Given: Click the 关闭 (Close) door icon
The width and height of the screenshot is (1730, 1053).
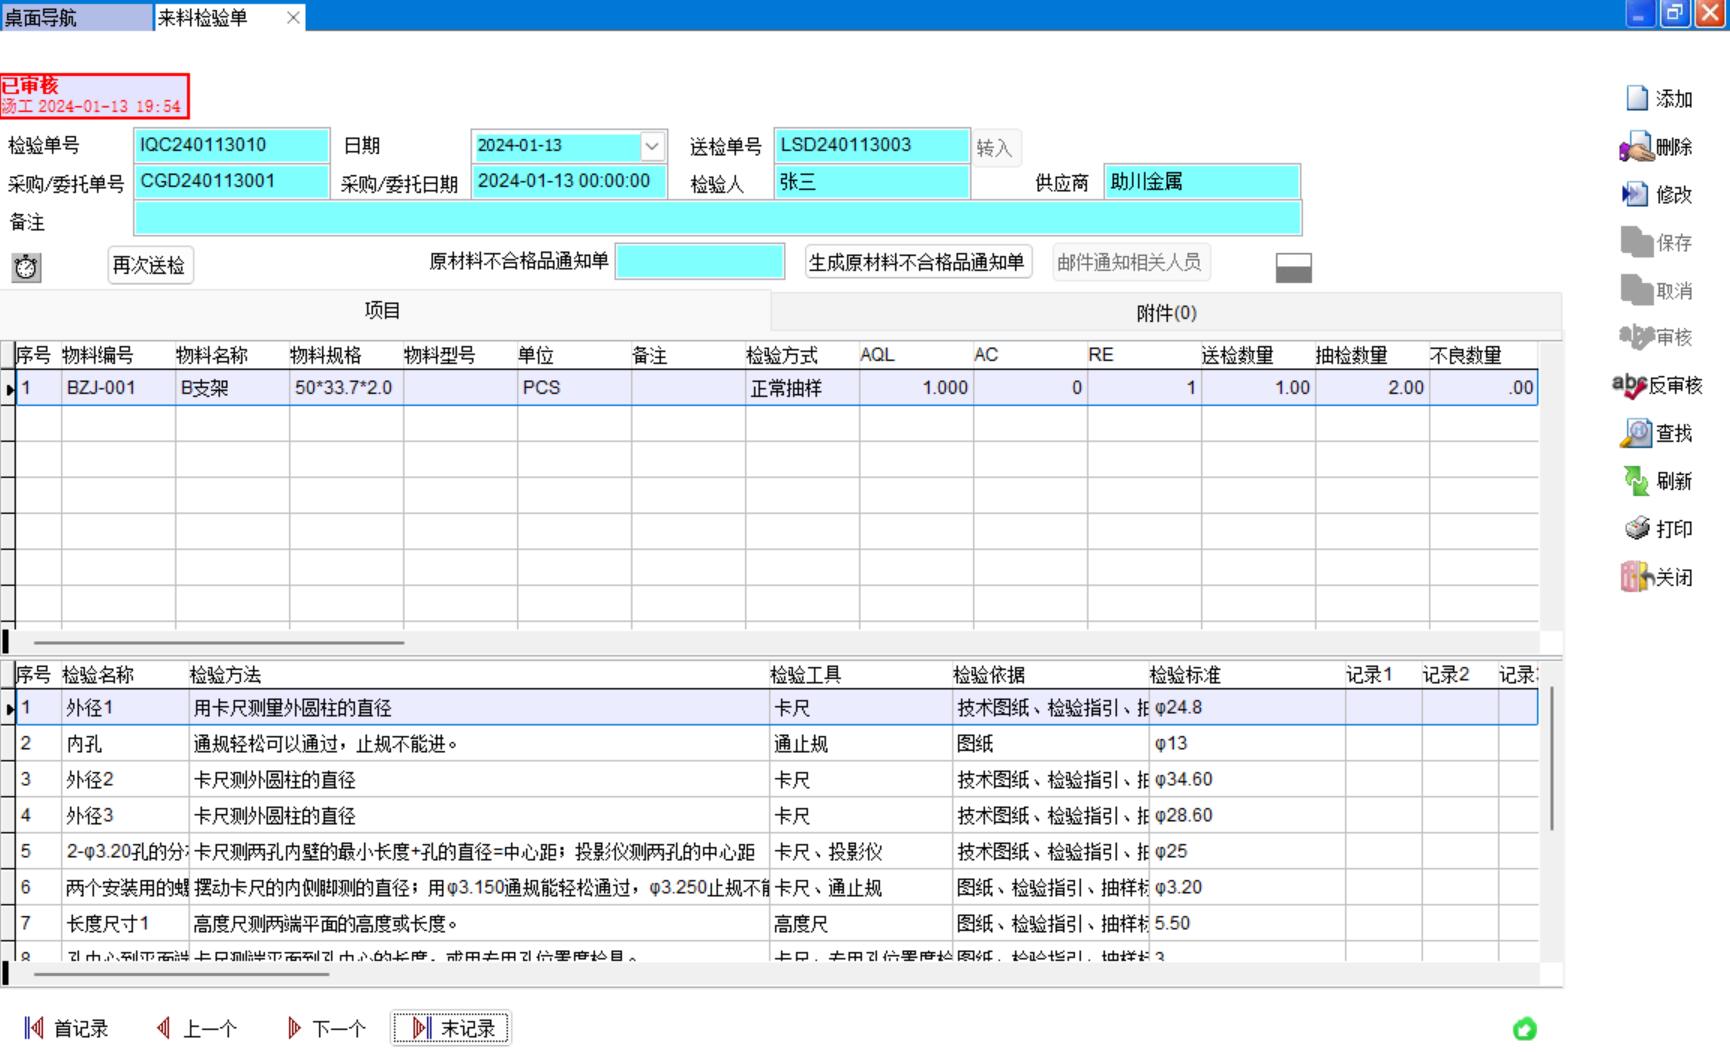Looking at the screenshot, I should [1636, 577].
